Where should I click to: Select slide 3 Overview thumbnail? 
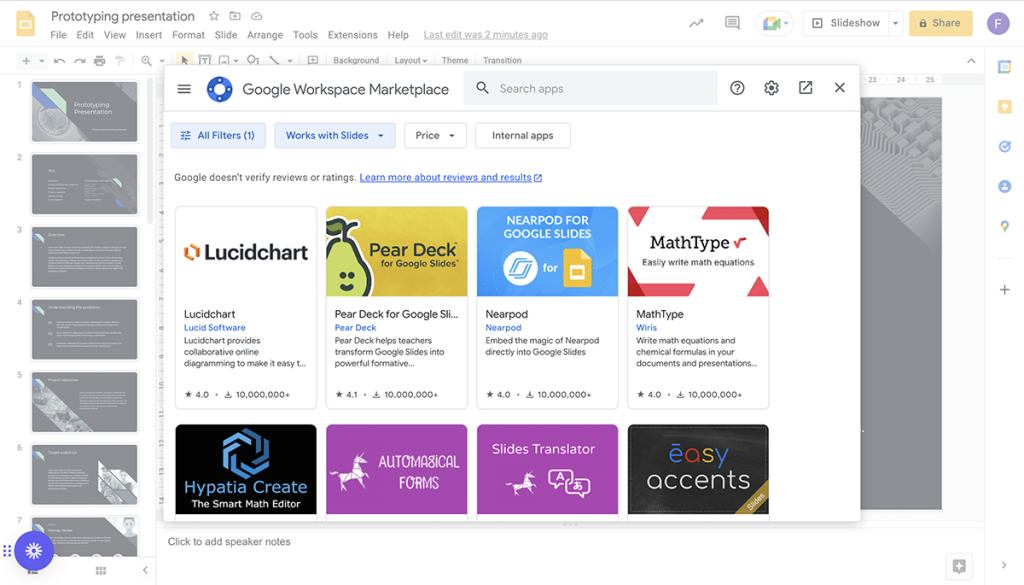[x=85, y=257]
